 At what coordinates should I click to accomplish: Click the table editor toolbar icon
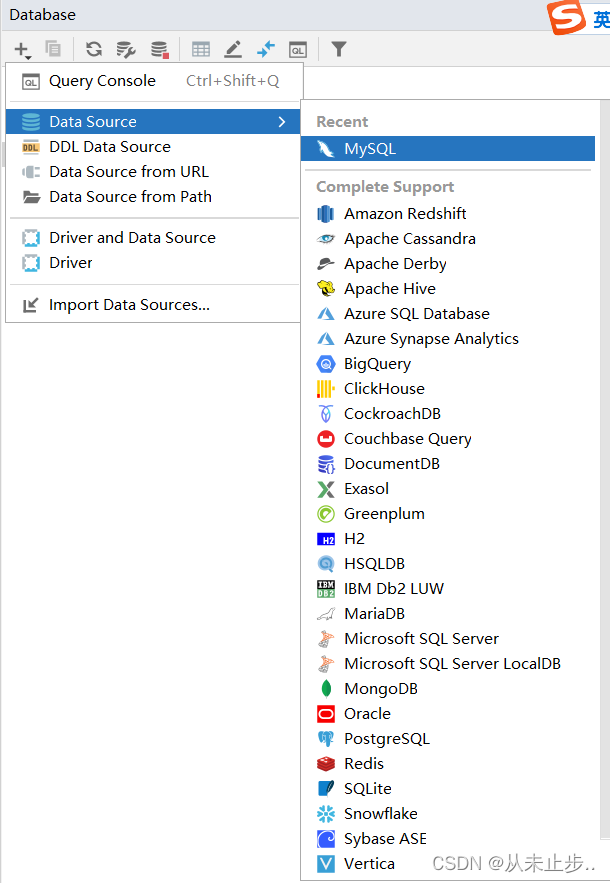[201, 50]
